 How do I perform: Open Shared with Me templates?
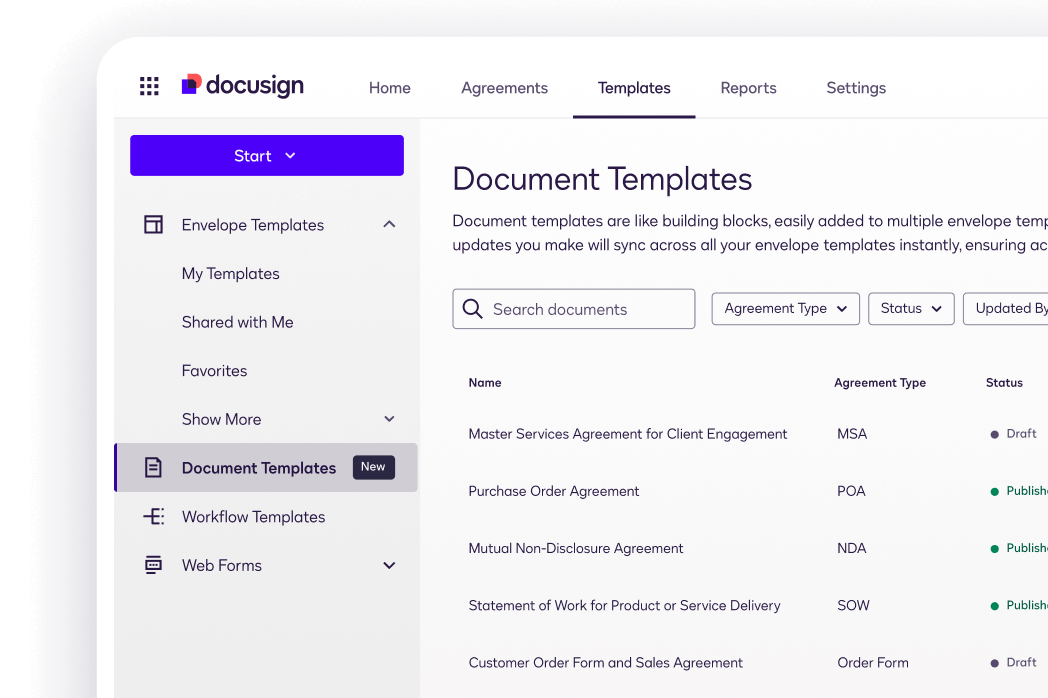click(x=237, y=322)
